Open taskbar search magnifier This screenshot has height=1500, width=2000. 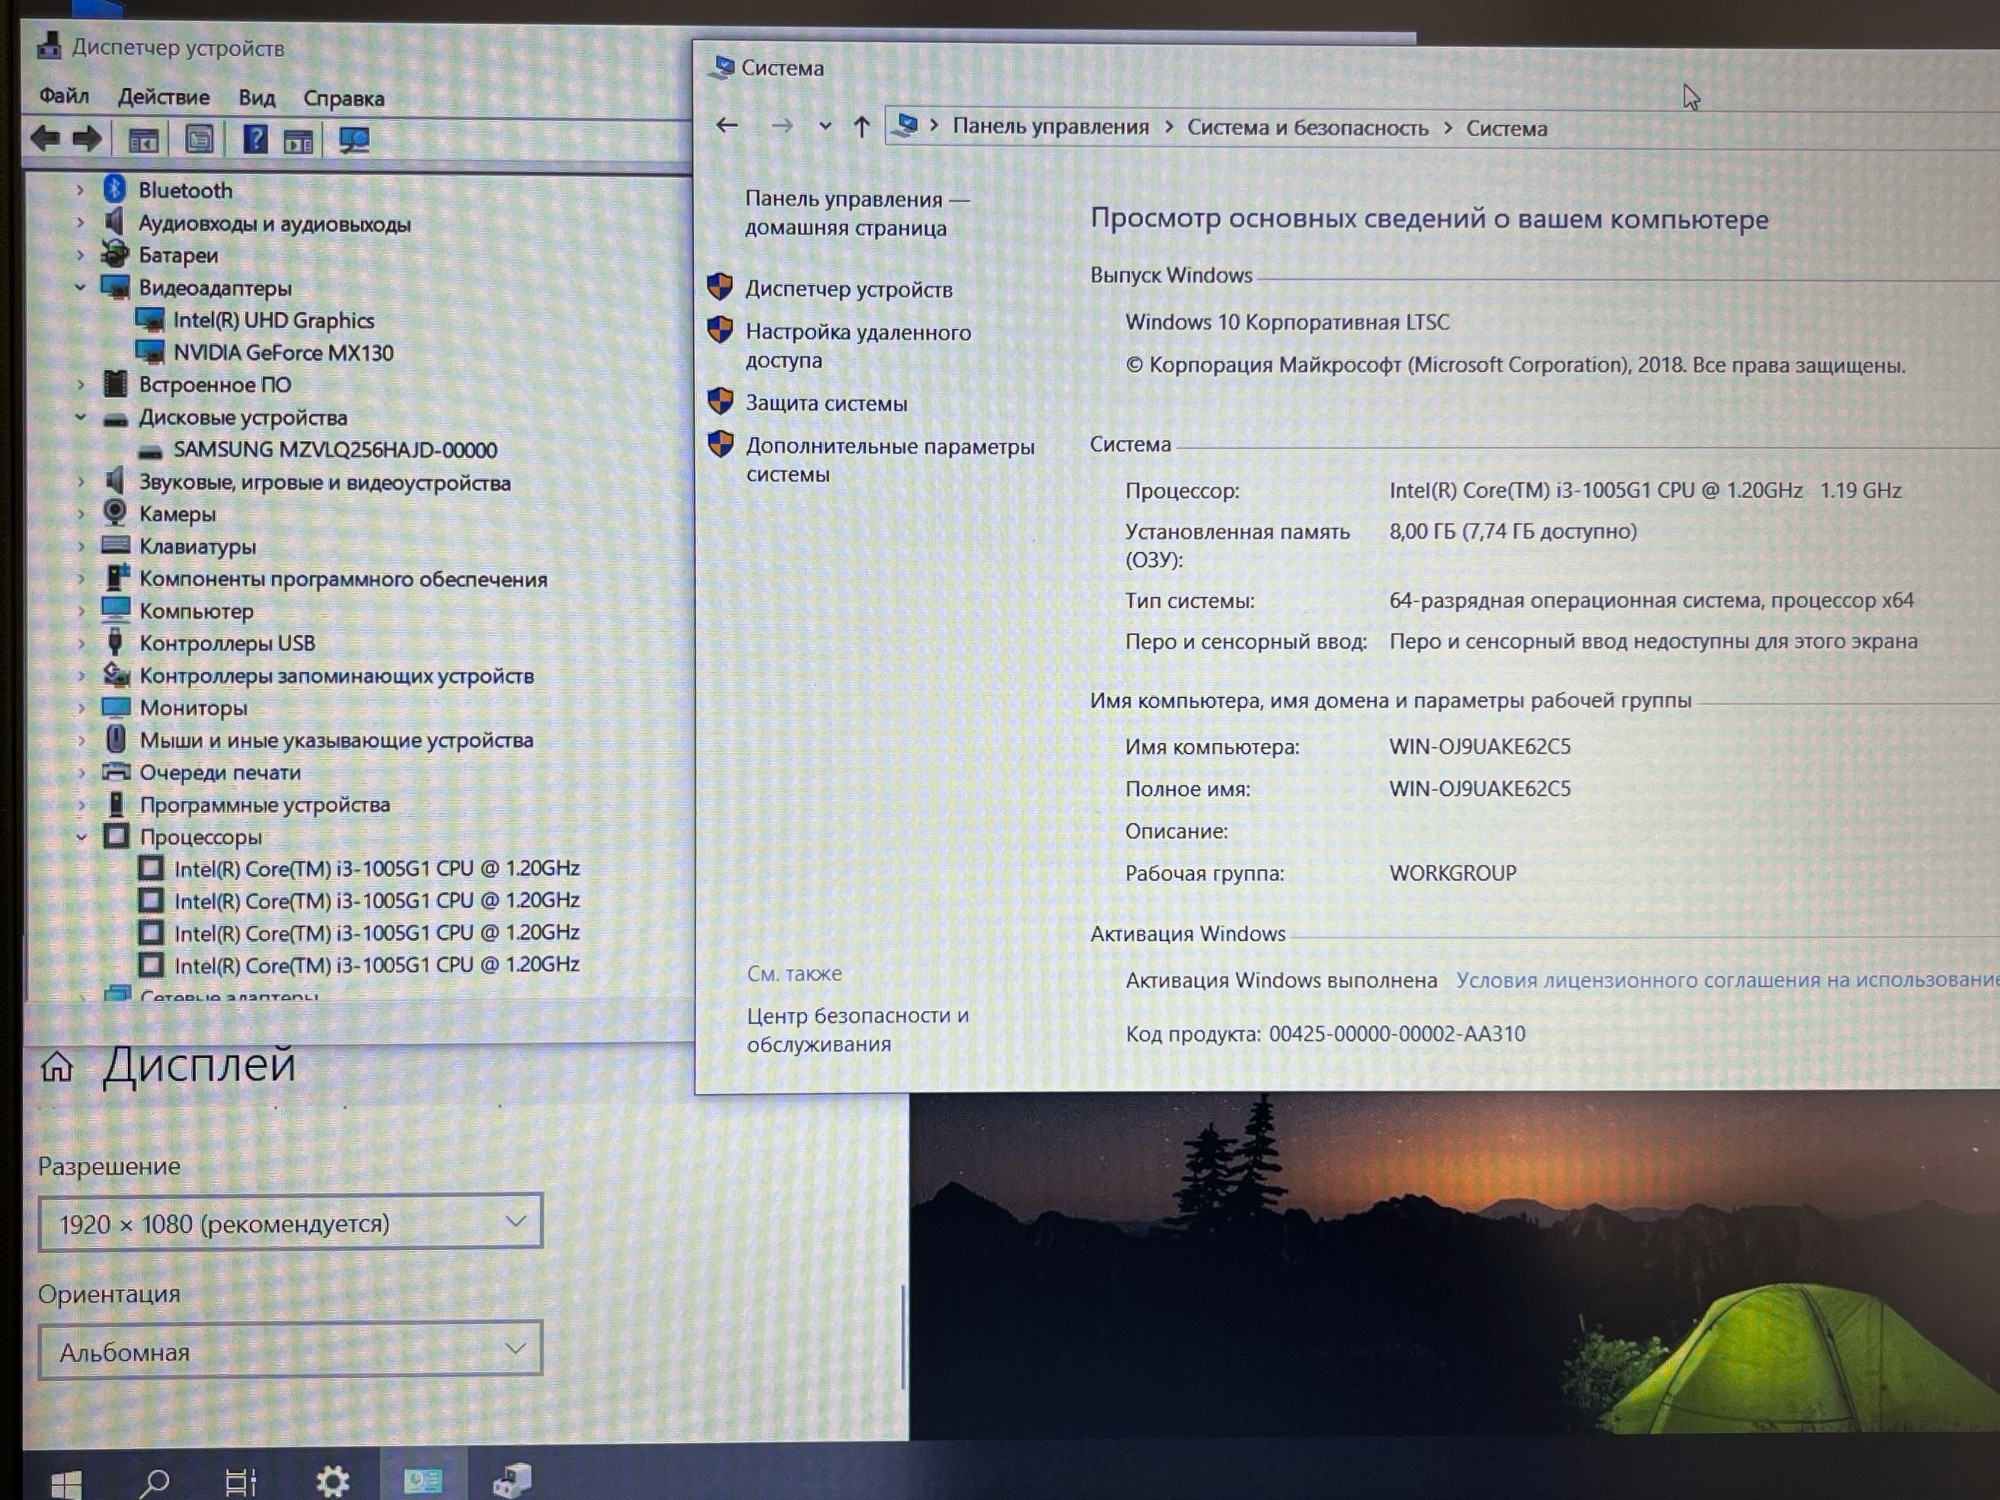click(x=154, y=1482)
